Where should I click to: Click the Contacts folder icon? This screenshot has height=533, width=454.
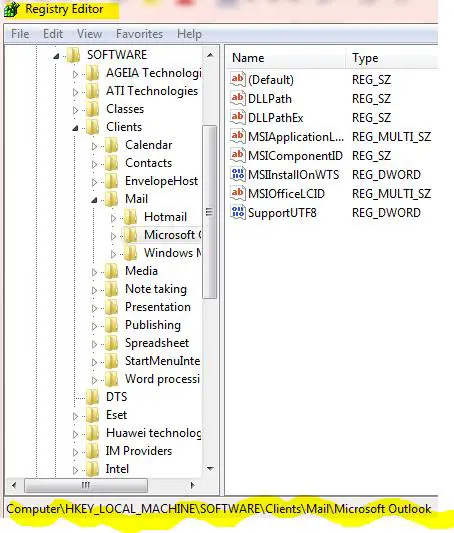(x=111, y=163)
